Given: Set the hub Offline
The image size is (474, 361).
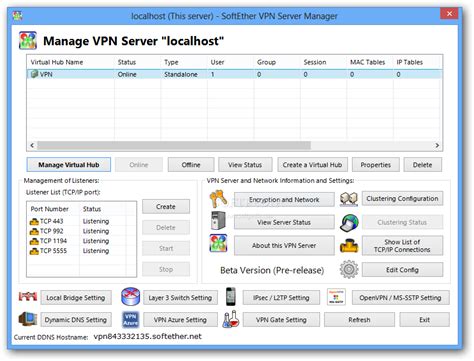Looking at the screenshot, I should pyautogui.click(x=191, y=165).
